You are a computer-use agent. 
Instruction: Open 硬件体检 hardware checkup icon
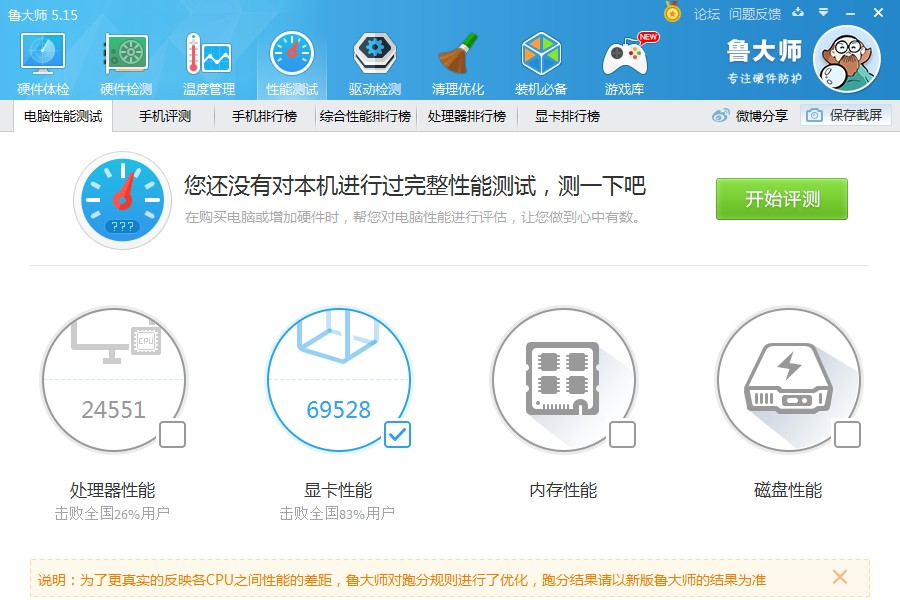point(43,53)
